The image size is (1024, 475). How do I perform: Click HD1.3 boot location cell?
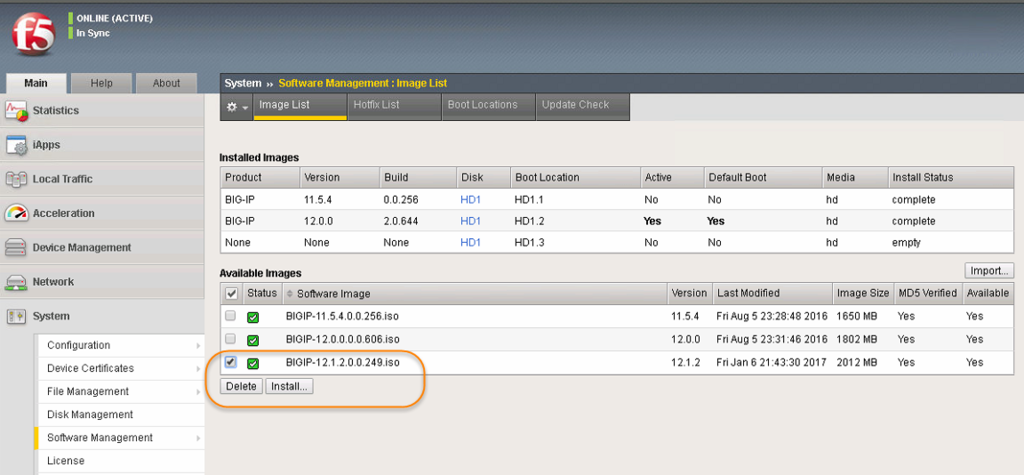click(x=530, y=242)
